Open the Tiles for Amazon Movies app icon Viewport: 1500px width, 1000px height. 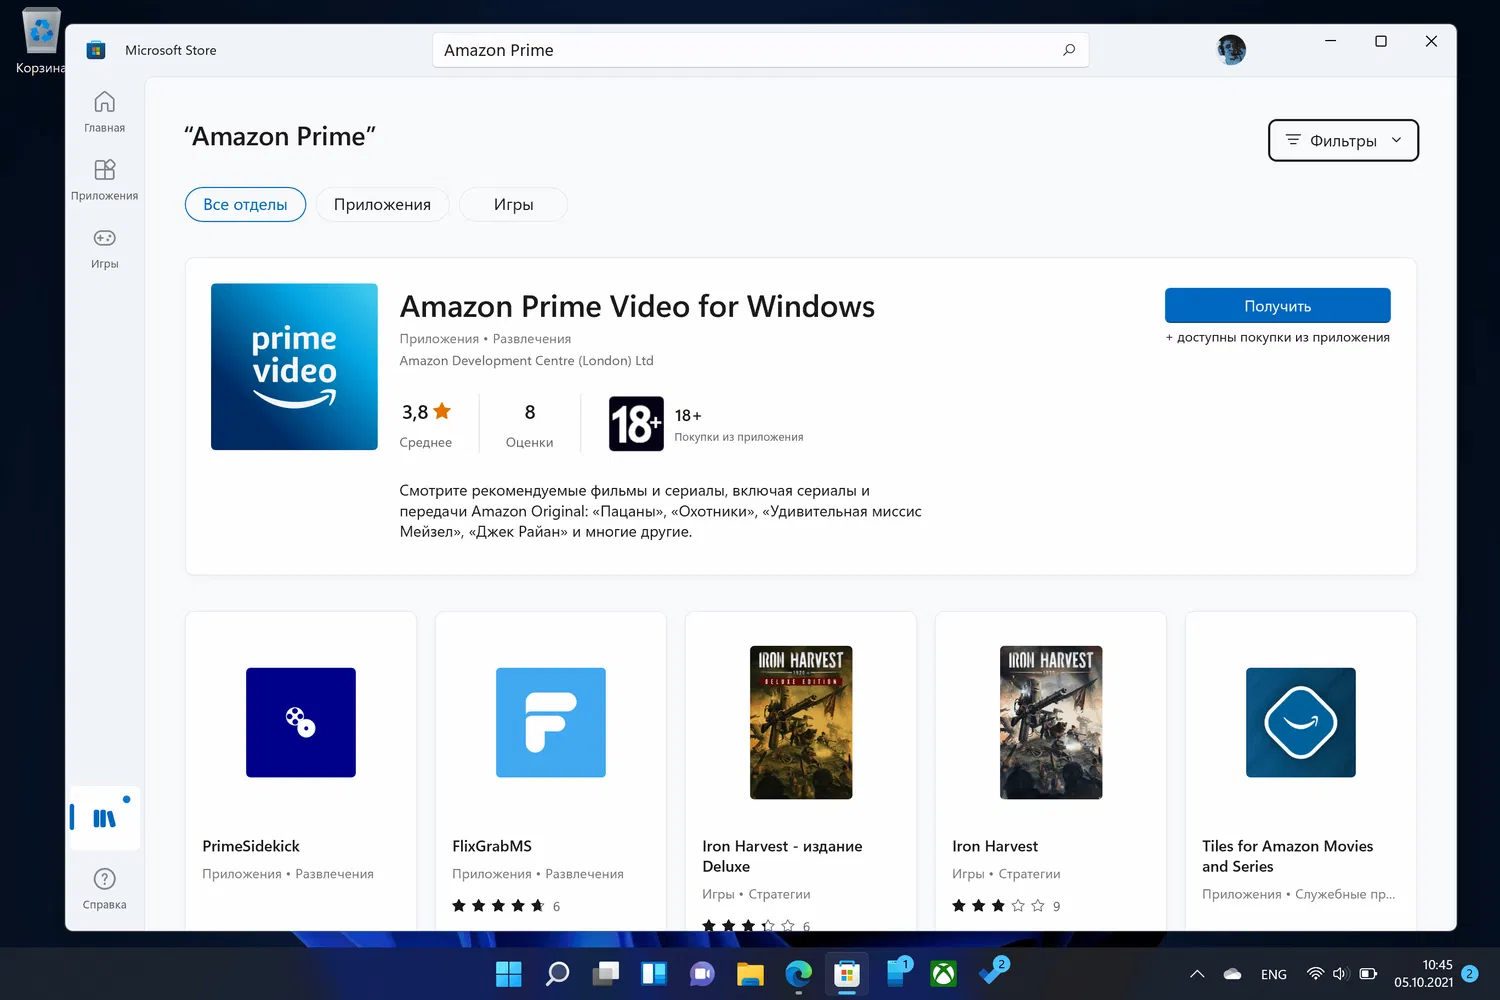[x=1301, y=722]
